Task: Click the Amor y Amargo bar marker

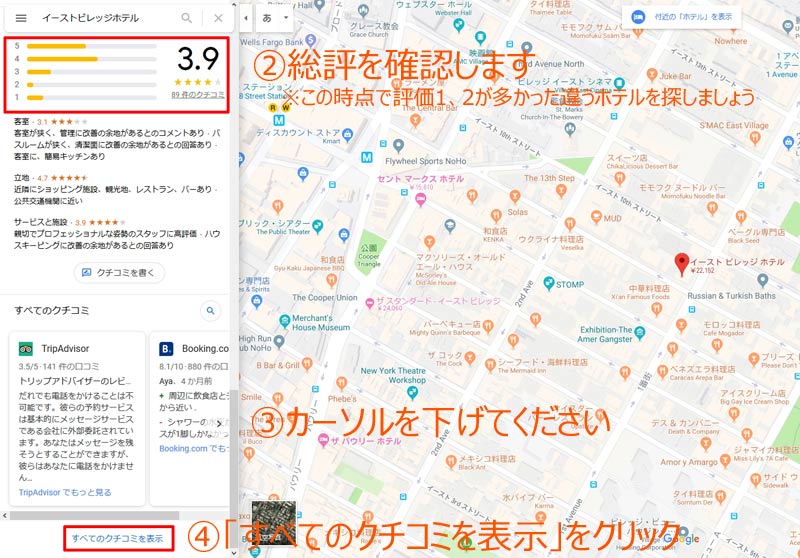Action: point(725,461)
